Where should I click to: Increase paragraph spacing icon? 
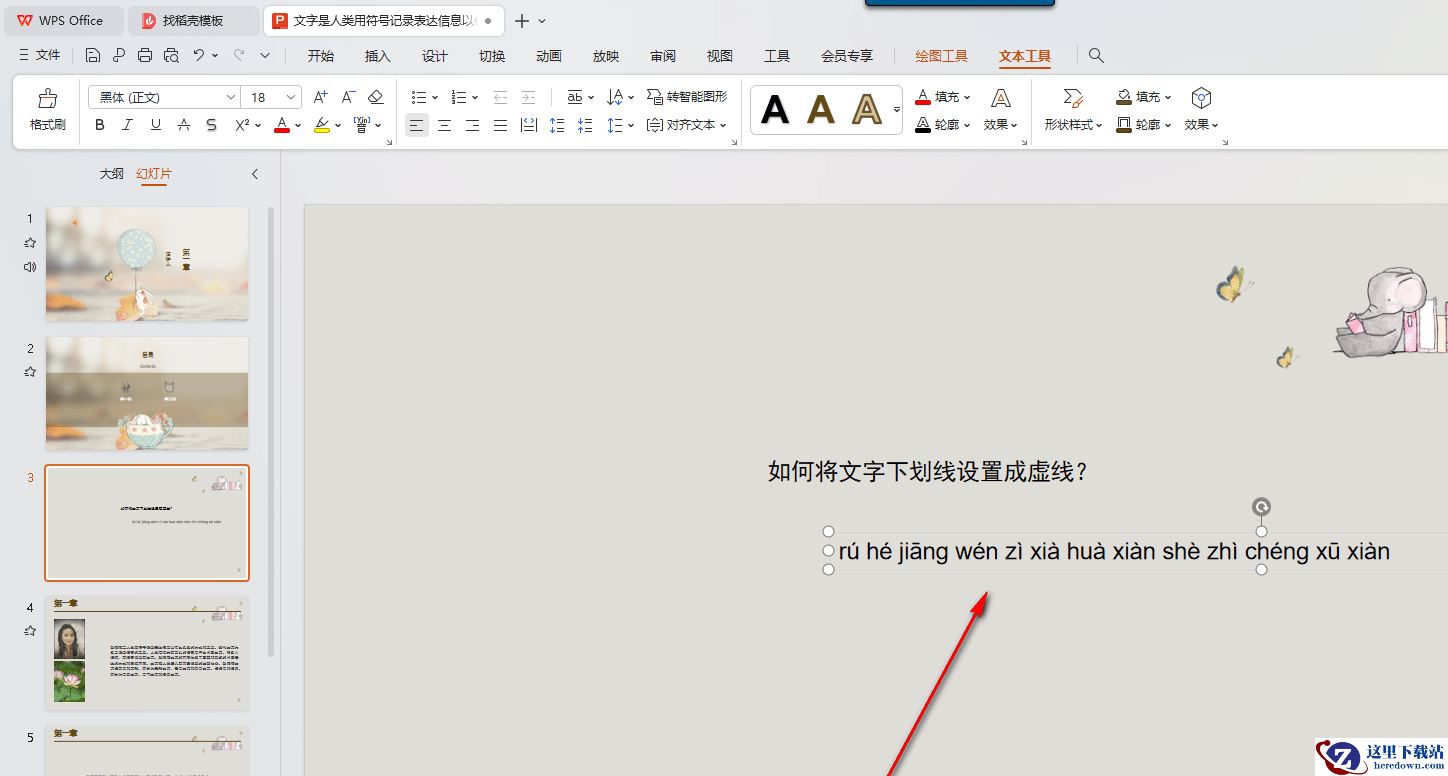tap(557, 125)
